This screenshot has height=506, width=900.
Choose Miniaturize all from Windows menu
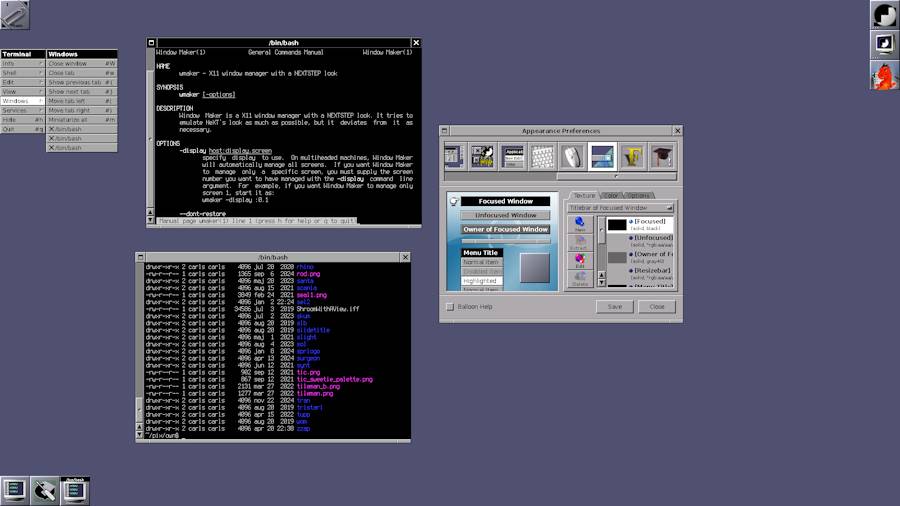pos(82,119)
